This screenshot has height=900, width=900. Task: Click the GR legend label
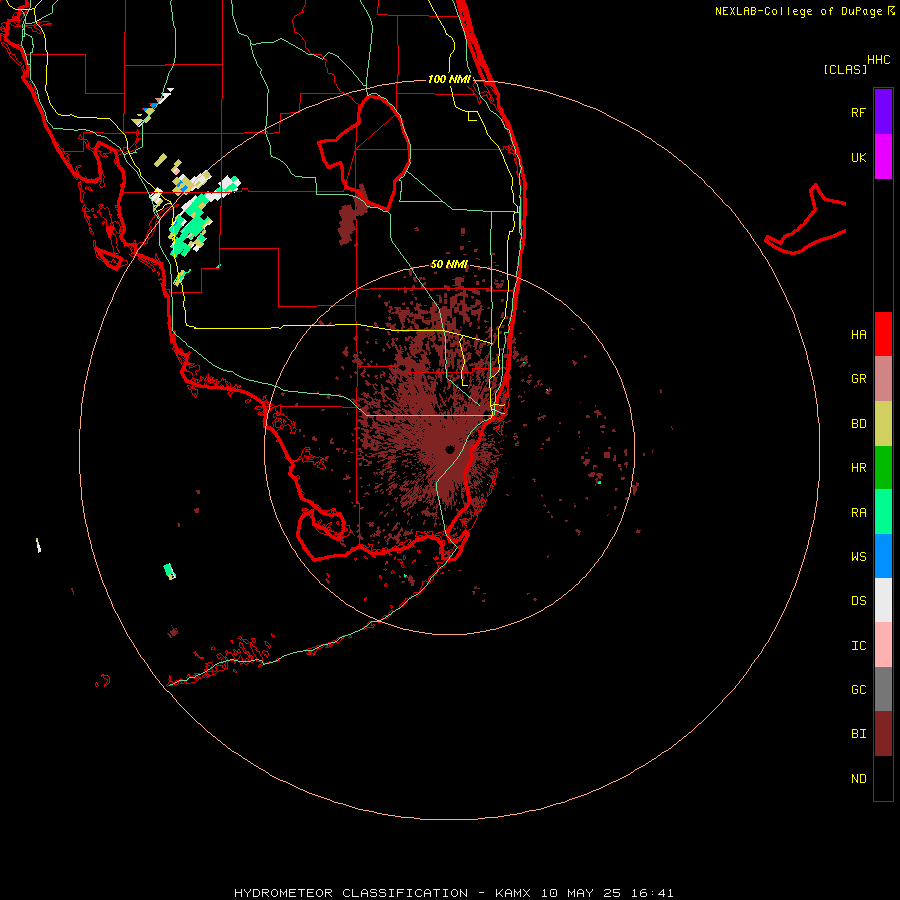pos(858,379)
